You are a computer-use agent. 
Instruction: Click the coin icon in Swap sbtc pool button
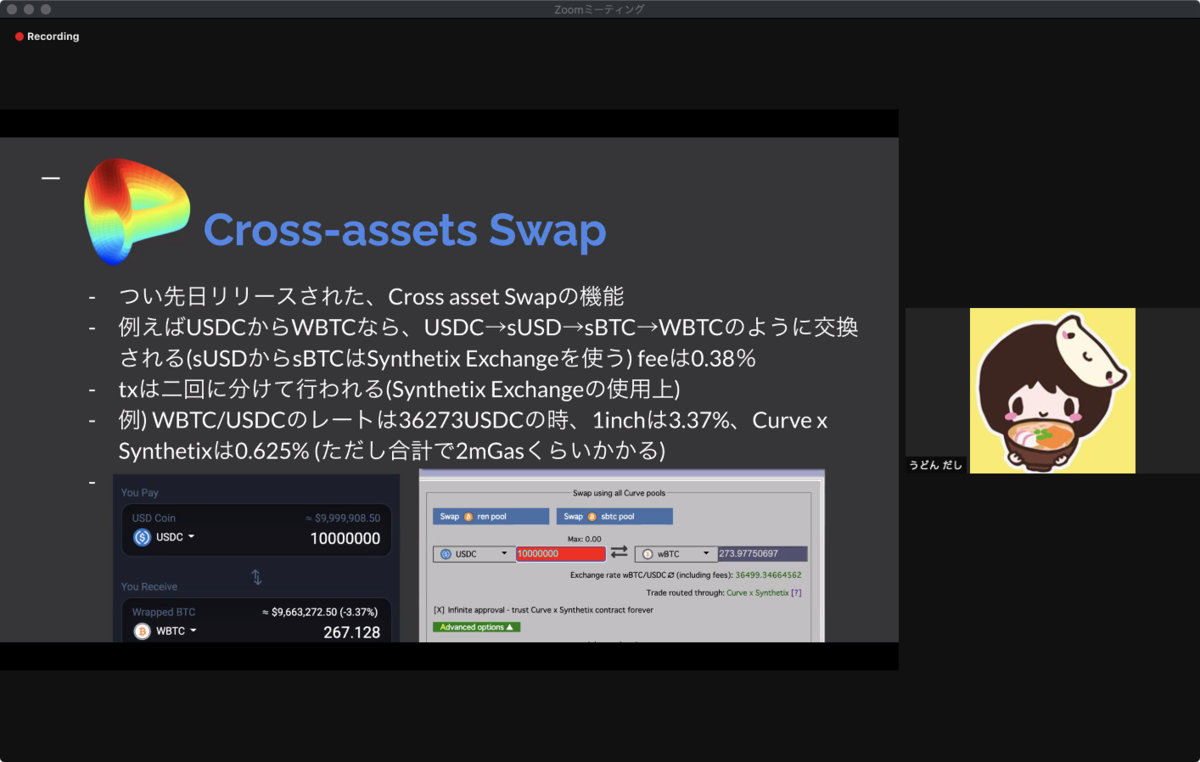592,517
